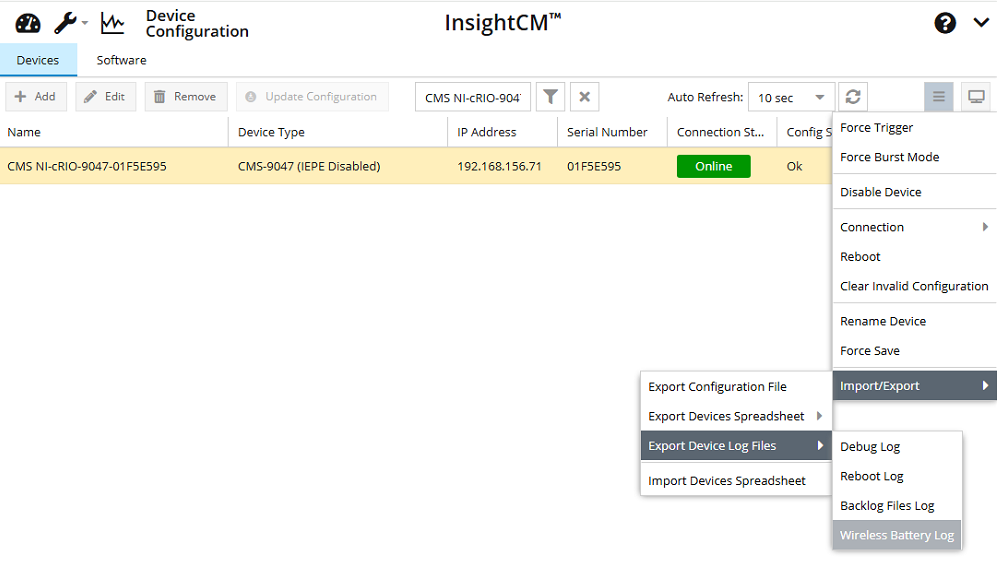Export the Debug Log
The width and height of the screenshot is (997, 573).
click(x=897, y=446)
